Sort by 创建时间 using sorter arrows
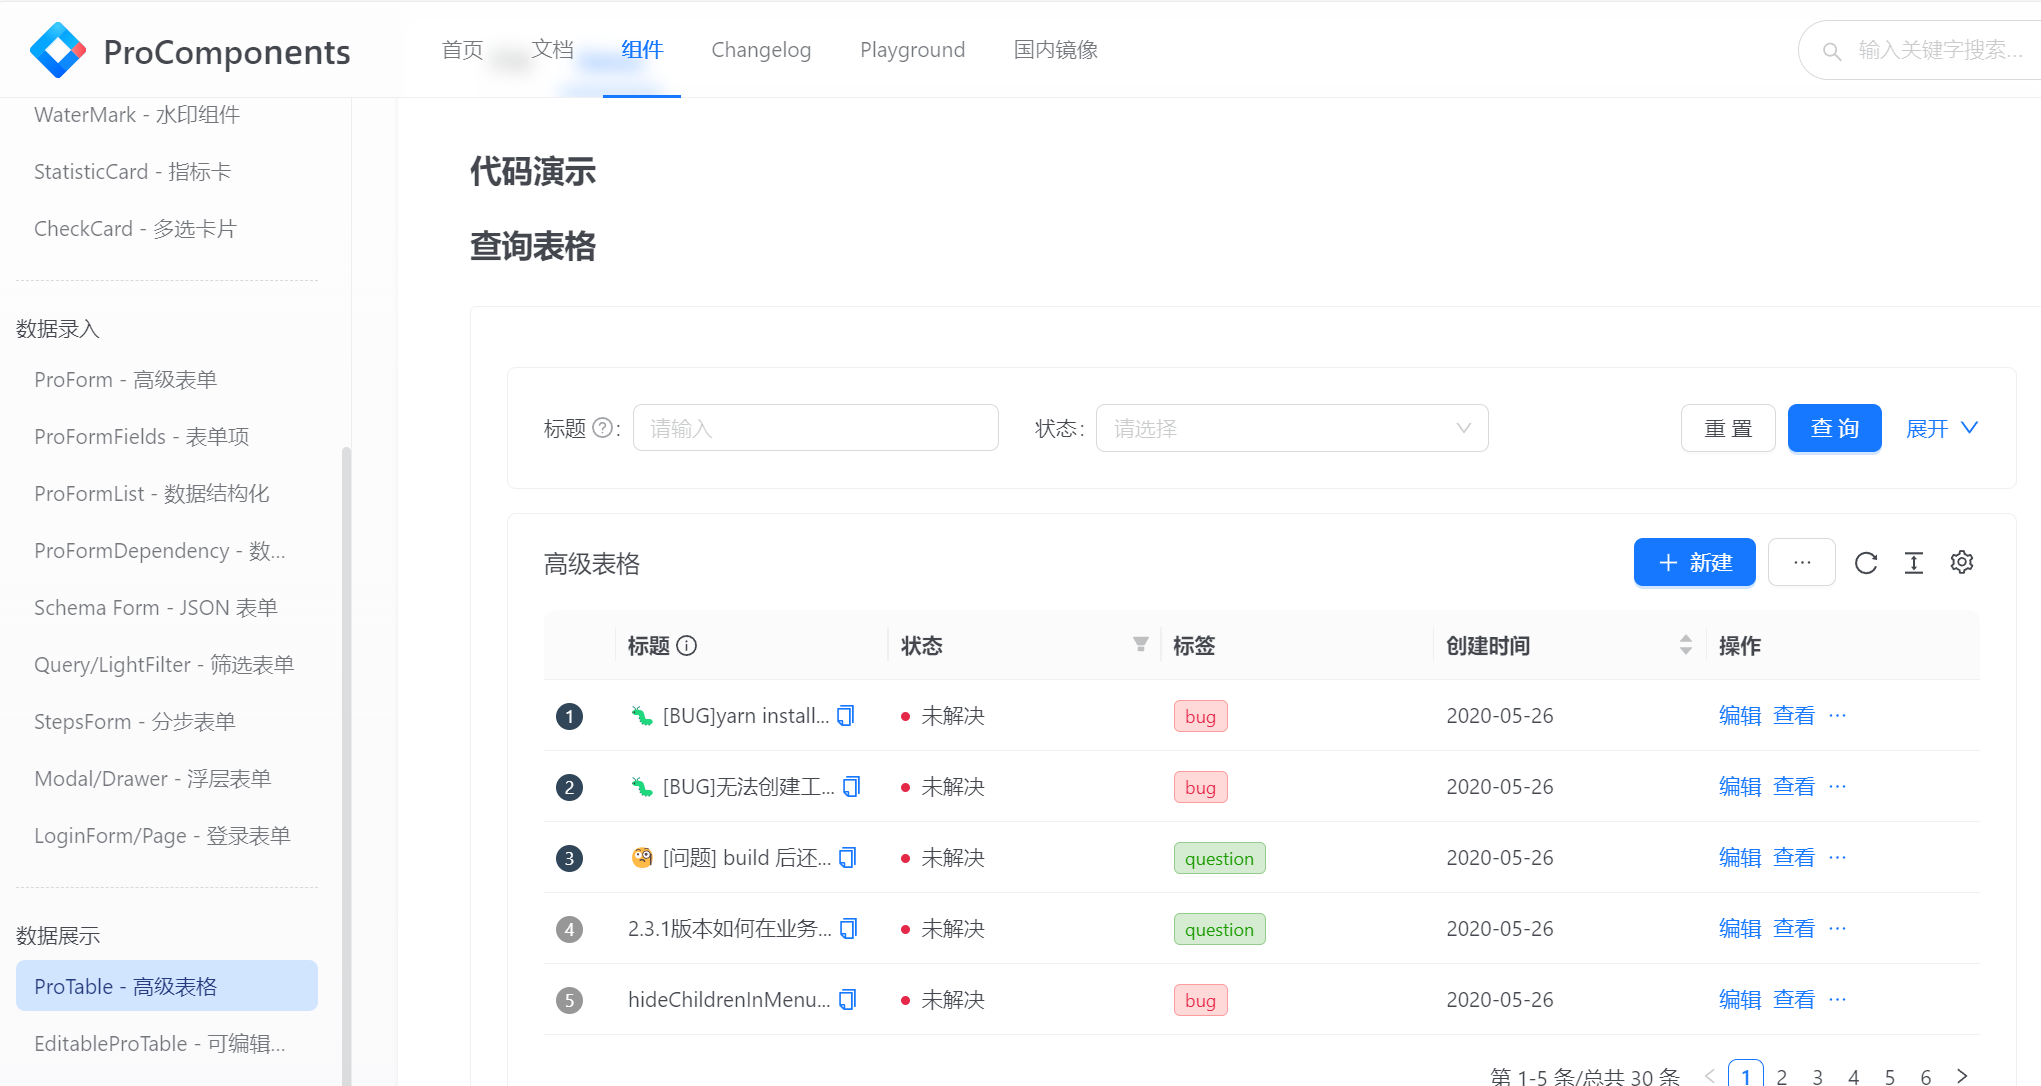 click(1686, 645)
